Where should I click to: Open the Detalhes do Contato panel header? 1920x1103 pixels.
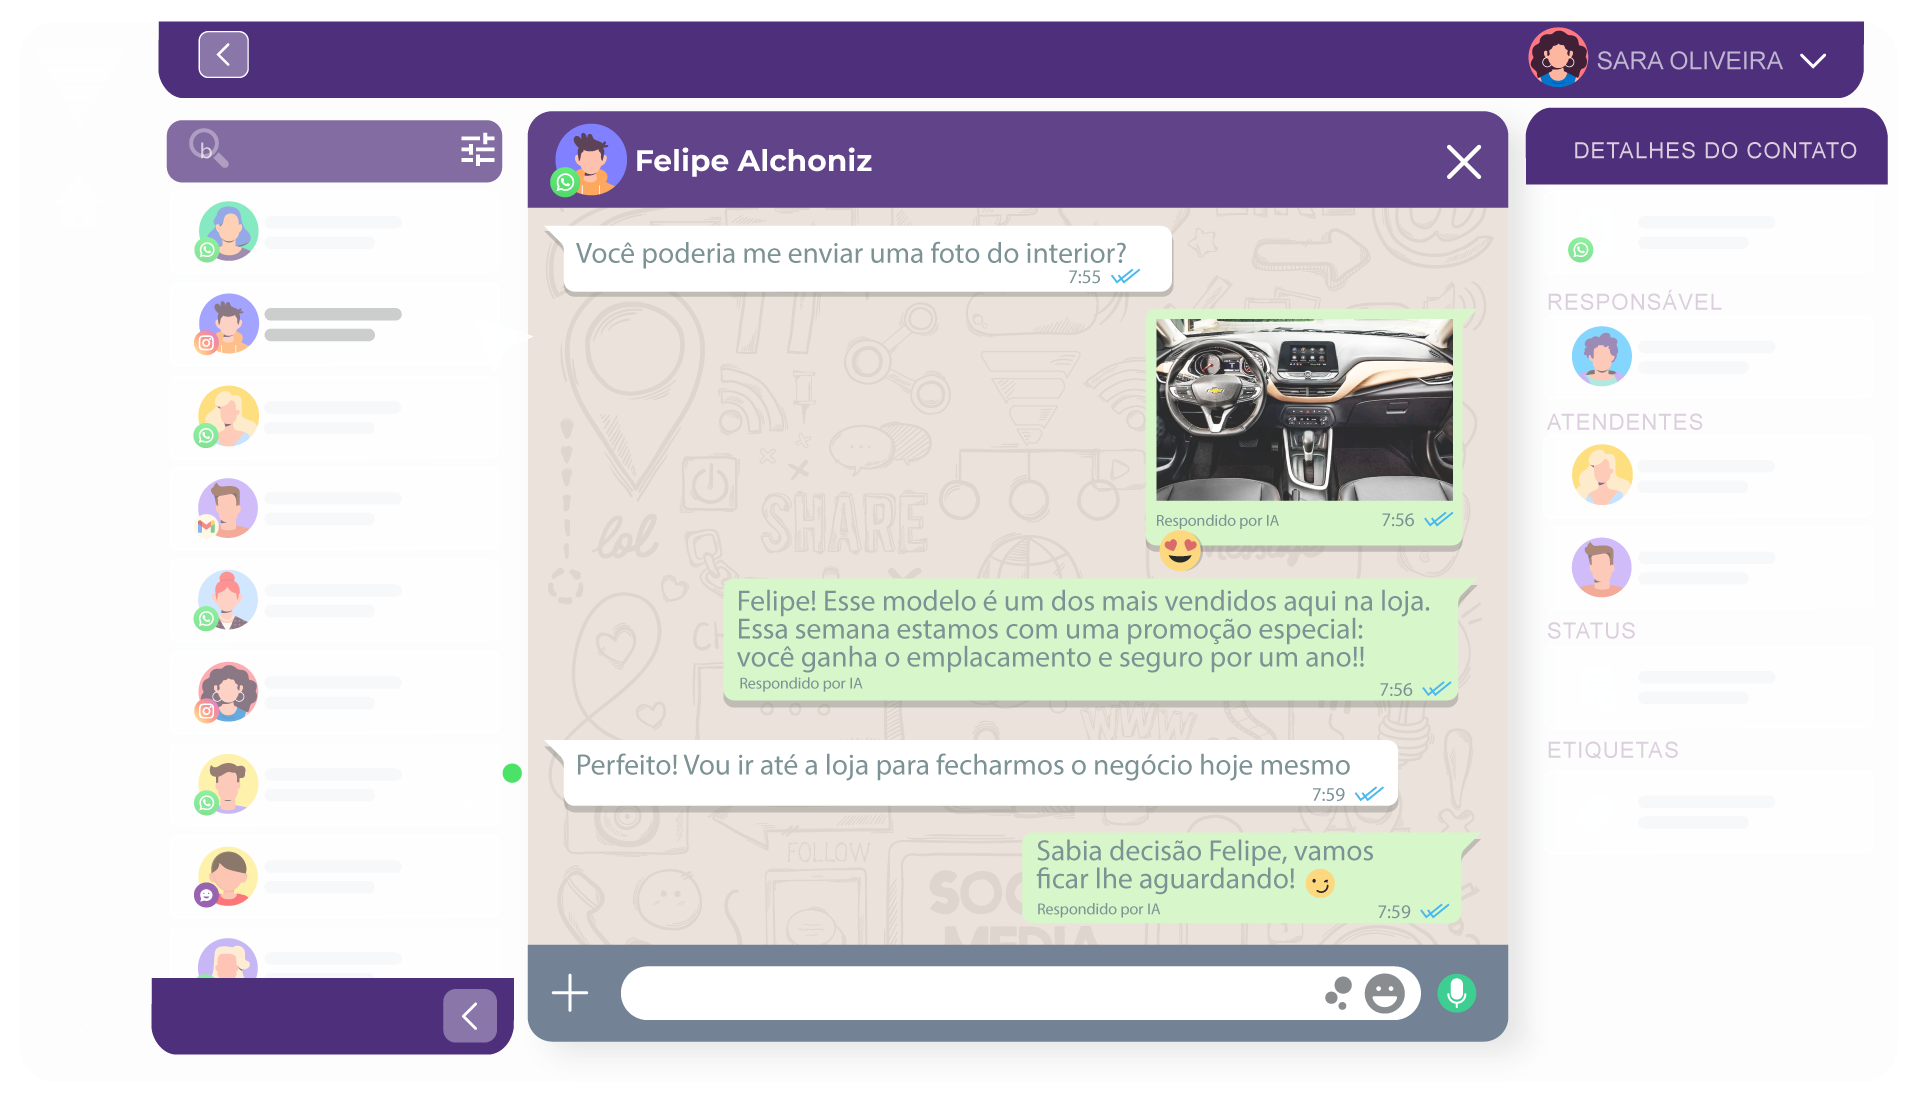click(x=1716, y=148)
